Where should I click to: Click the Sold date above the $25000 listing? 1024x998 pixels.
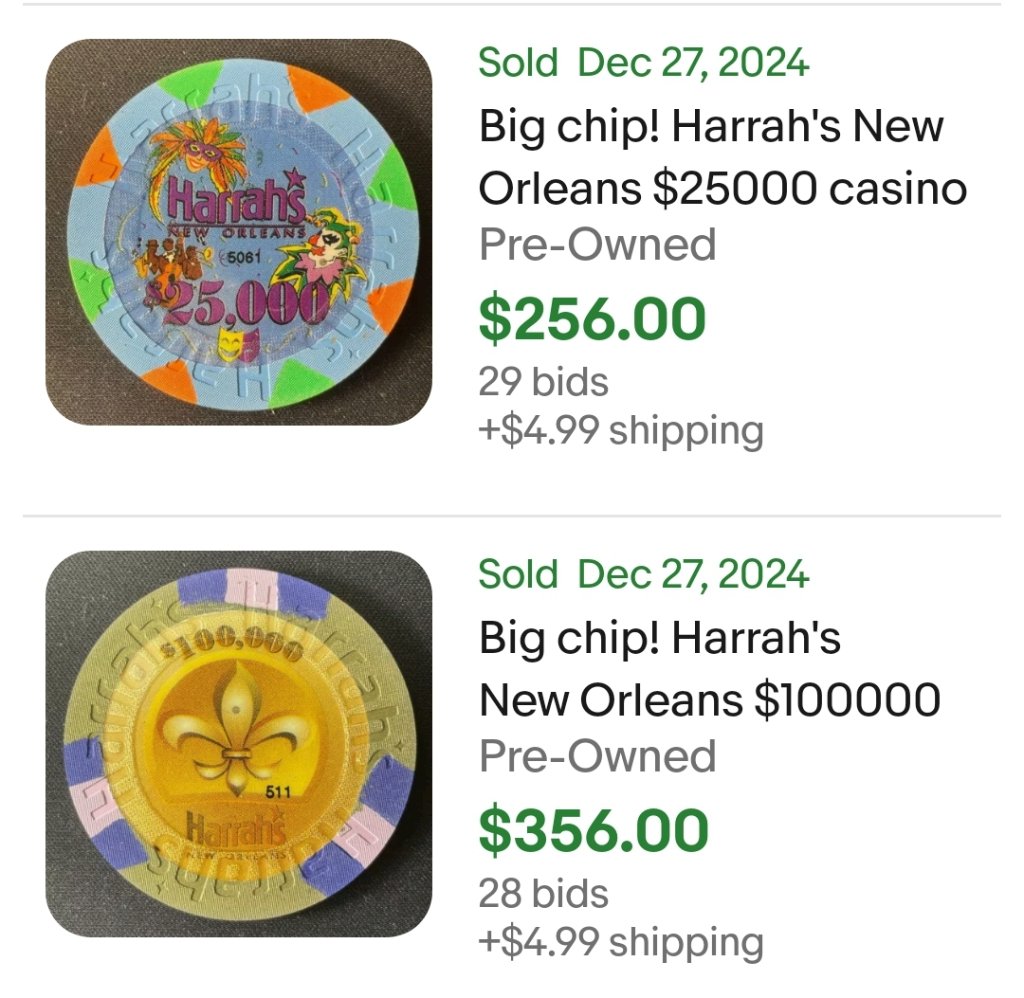pos(643,63)
